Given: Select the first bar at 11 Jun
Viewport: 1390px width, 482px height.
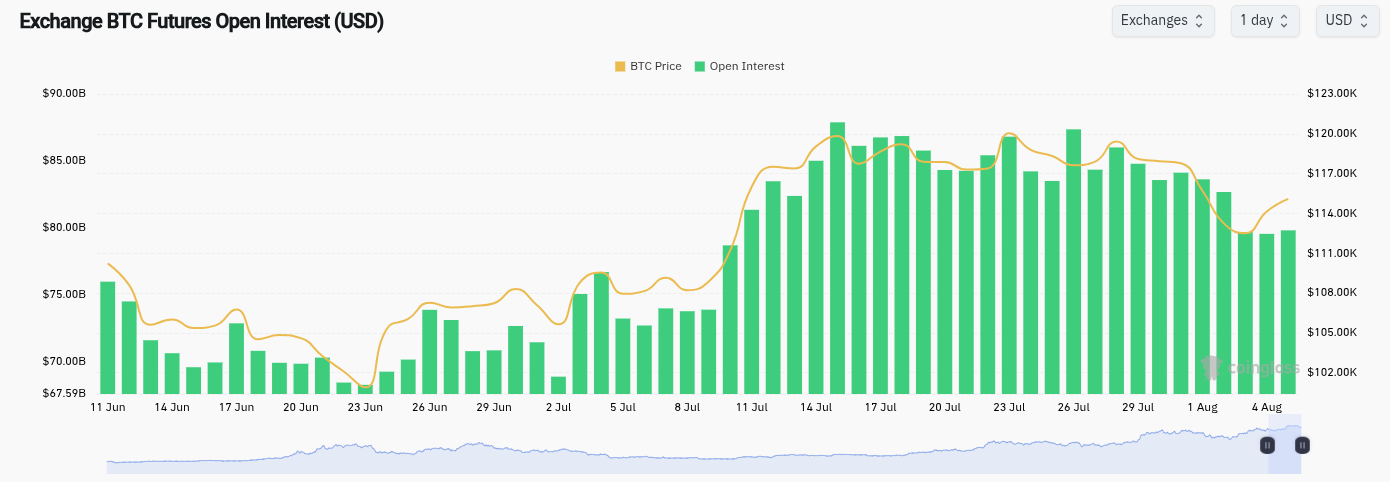Looking at the screenshot, I should click(108, 338).
